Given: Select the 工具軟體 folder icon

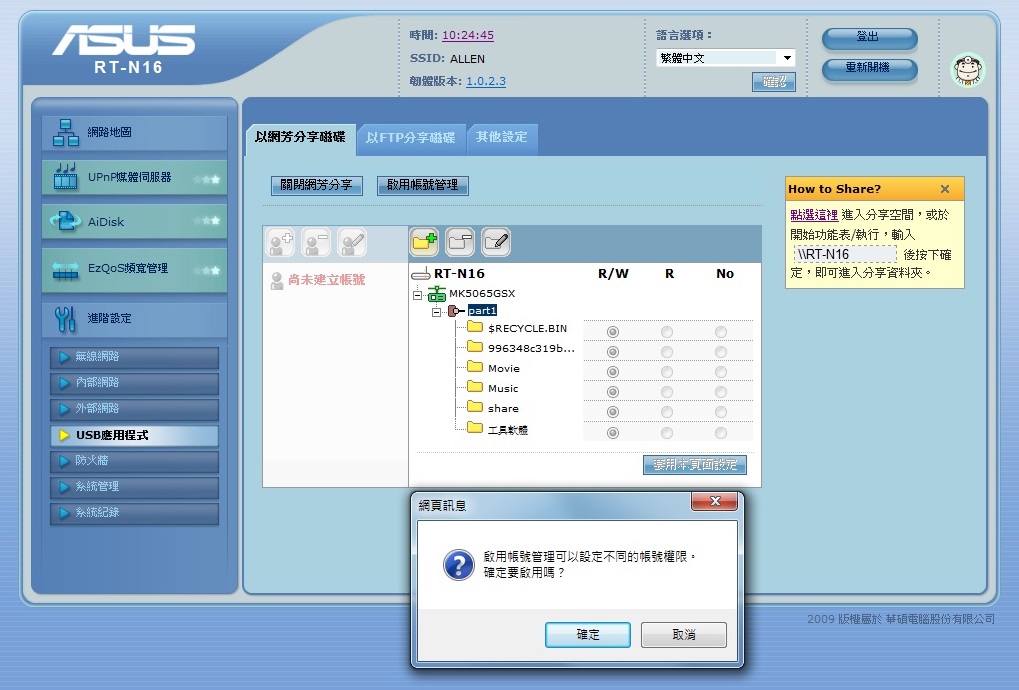Looking at the screenshot, I should (x=475, y=428).
